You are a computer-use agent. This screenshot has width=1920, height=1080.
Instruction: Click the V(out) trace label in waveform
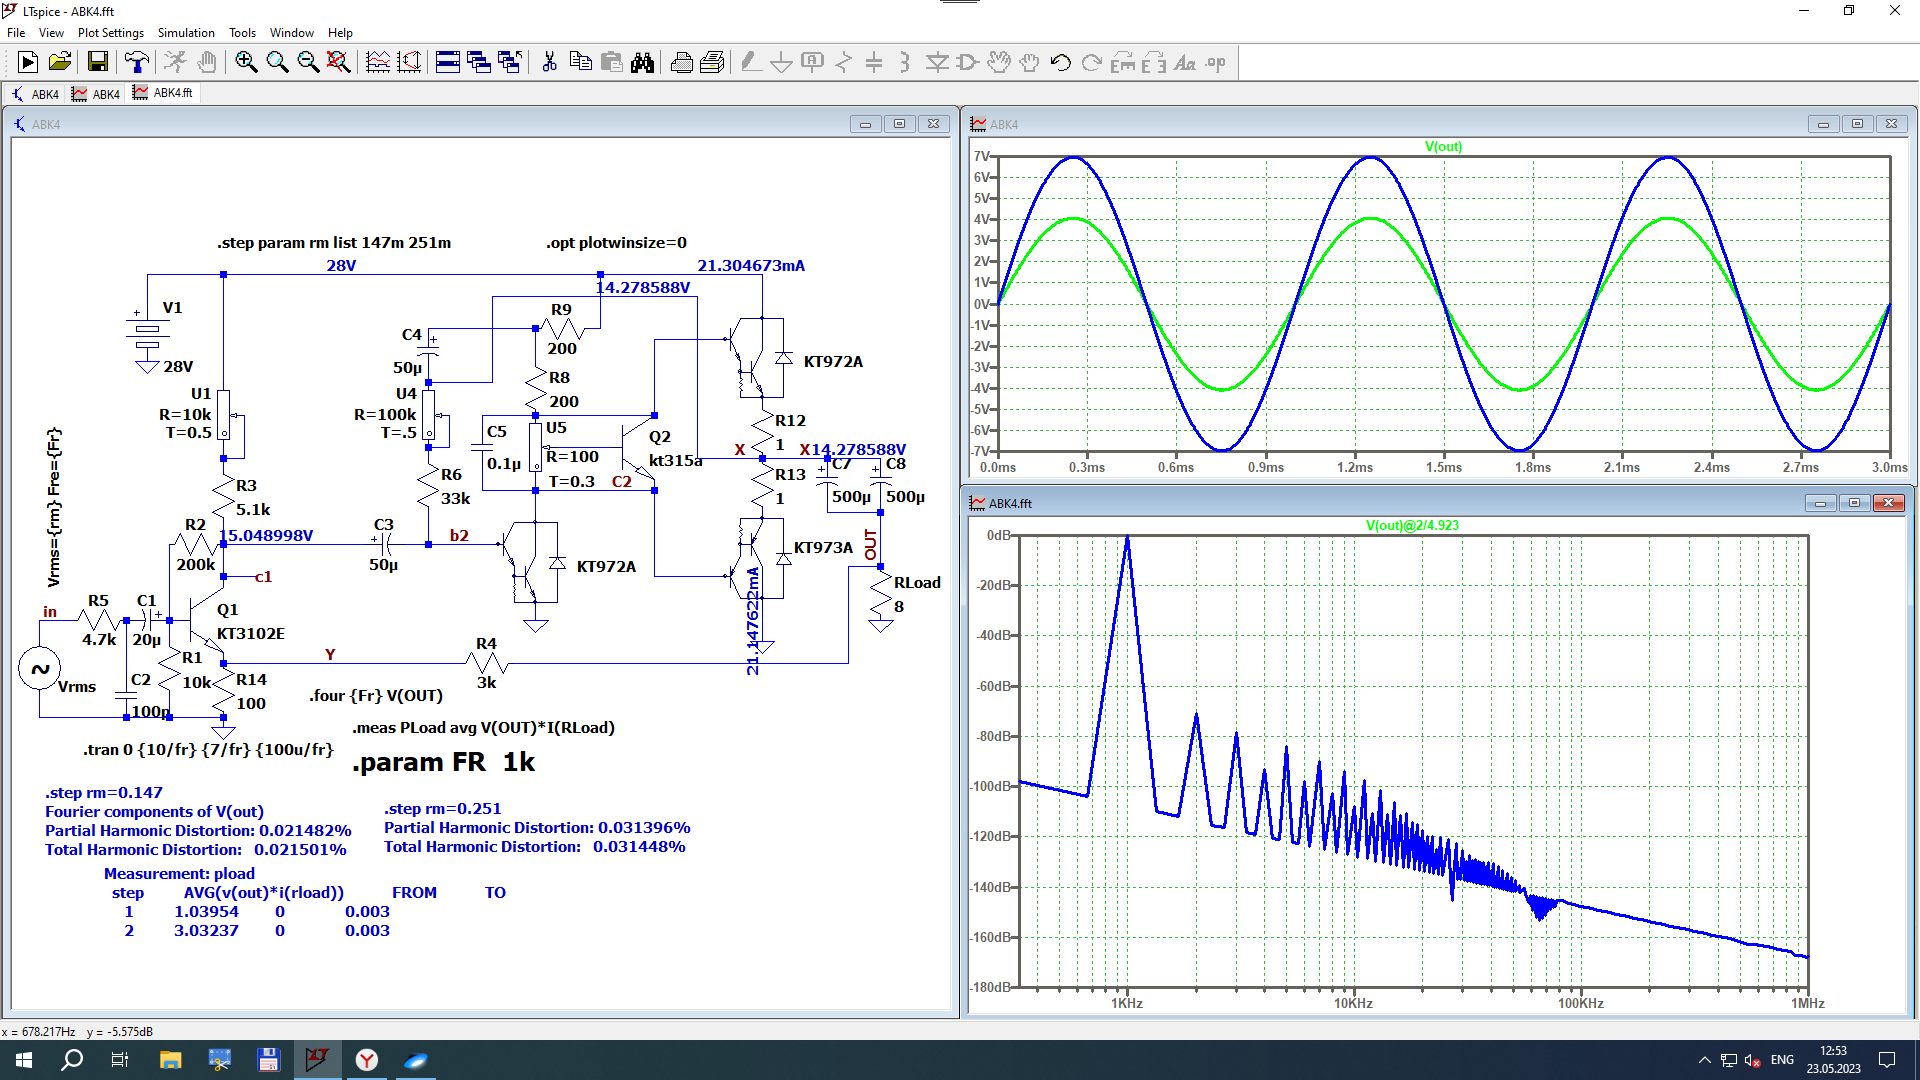(x=1443, y=146)
